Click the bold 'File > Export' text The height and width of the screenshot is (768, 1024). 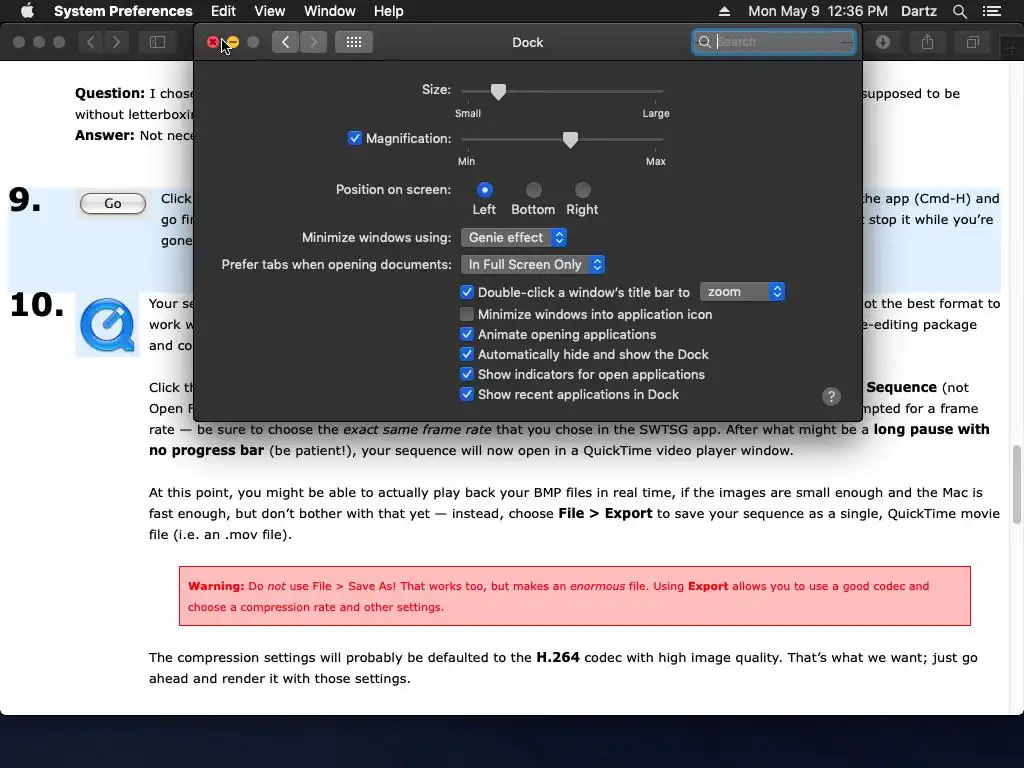tap(605, 513)
